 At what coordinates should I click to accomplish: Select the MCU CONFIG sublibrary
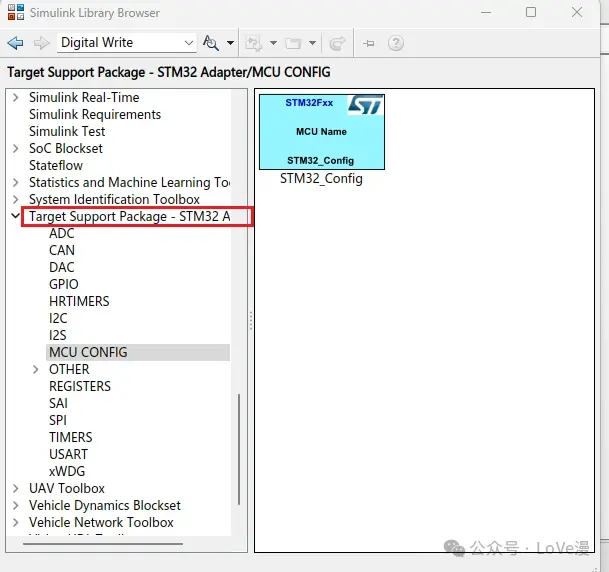pyautogui.click(x=138, y=352)
